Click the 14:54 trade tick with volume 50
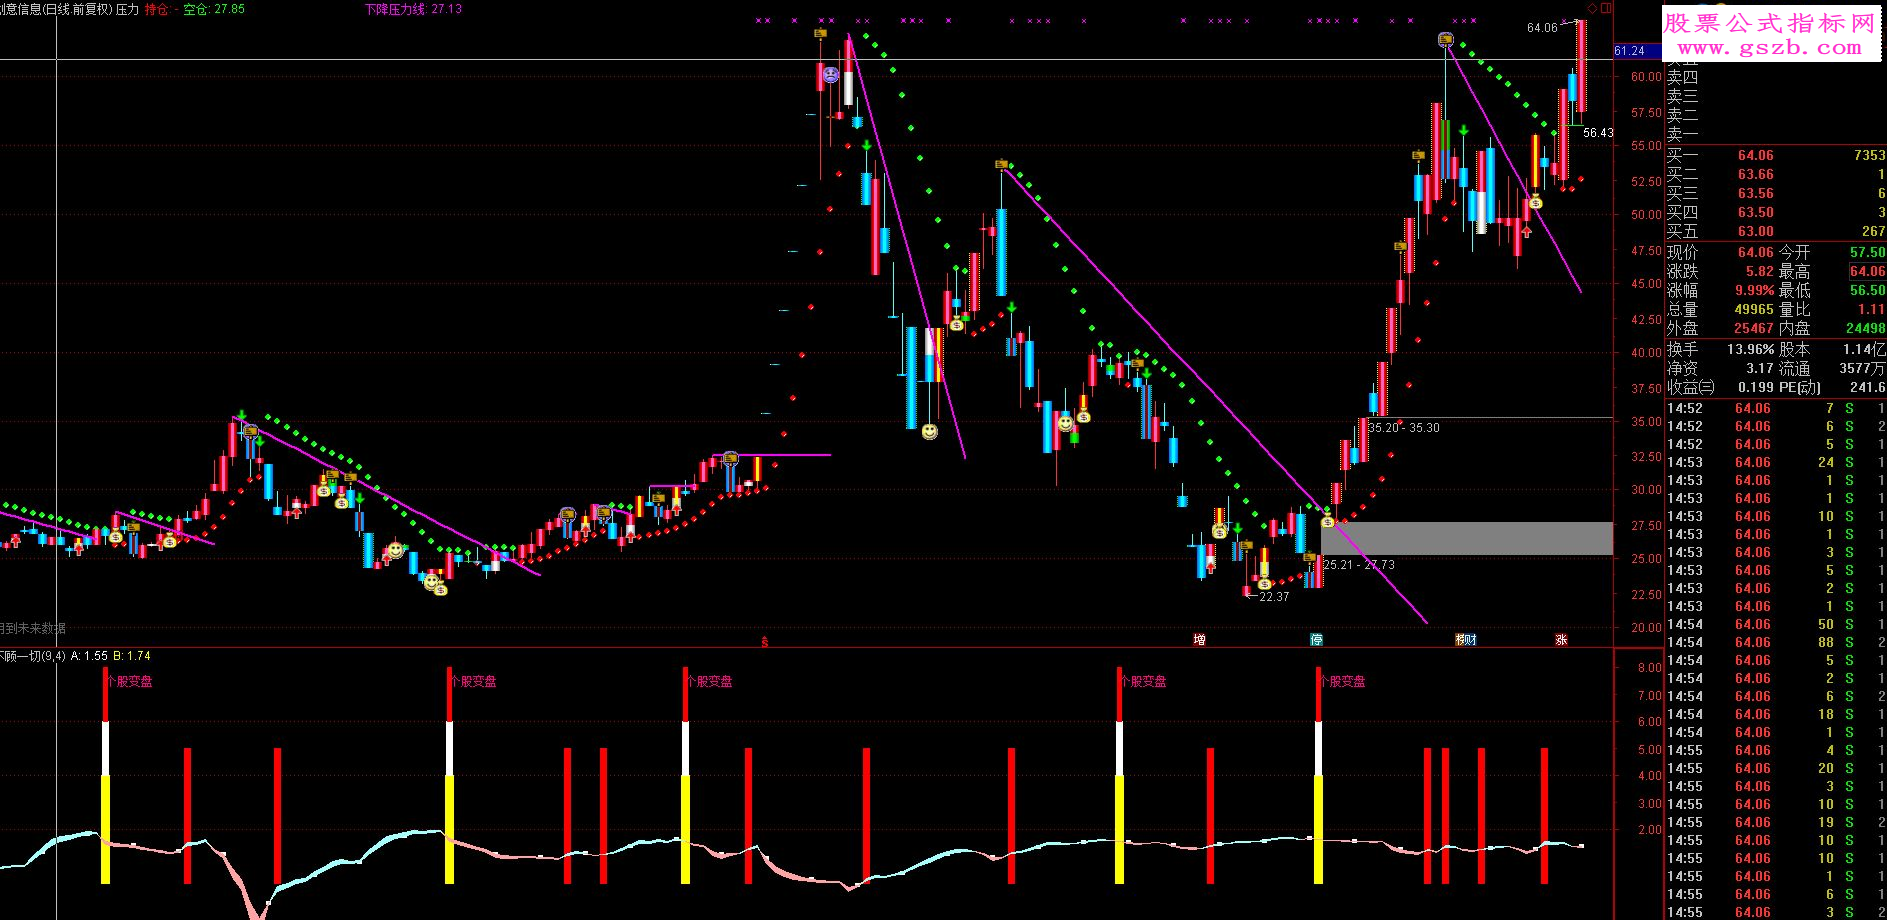 pyautogui.click(x=1775, y=624)
